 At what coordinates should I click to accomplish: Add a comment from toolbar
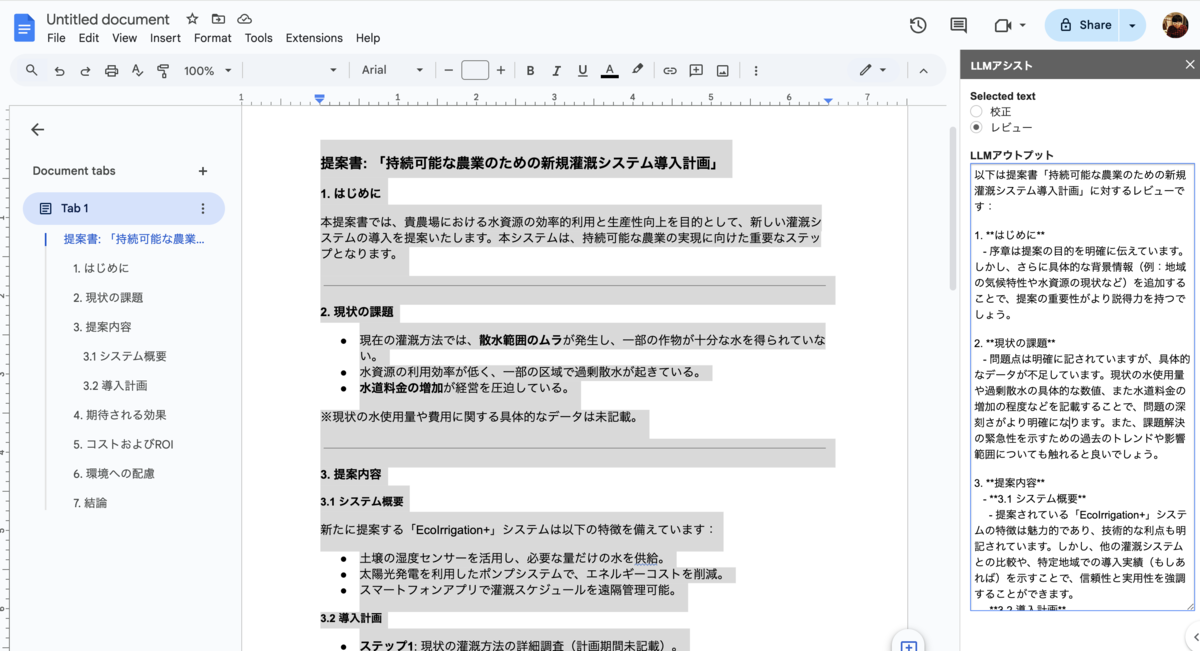point(696,70)
